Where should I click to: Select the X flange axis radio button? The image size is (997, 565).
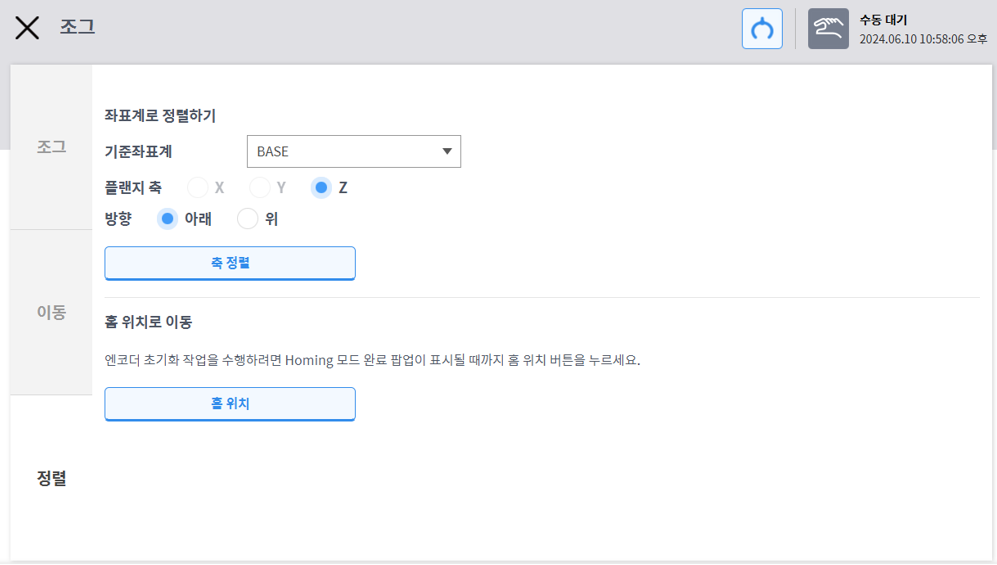[198, 188]
